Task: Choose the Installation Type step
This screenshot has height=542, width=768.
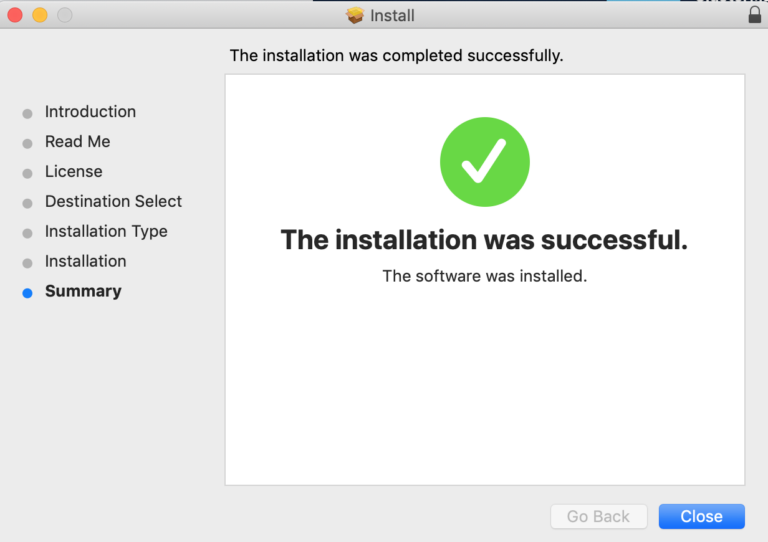Action: (106, 232)
